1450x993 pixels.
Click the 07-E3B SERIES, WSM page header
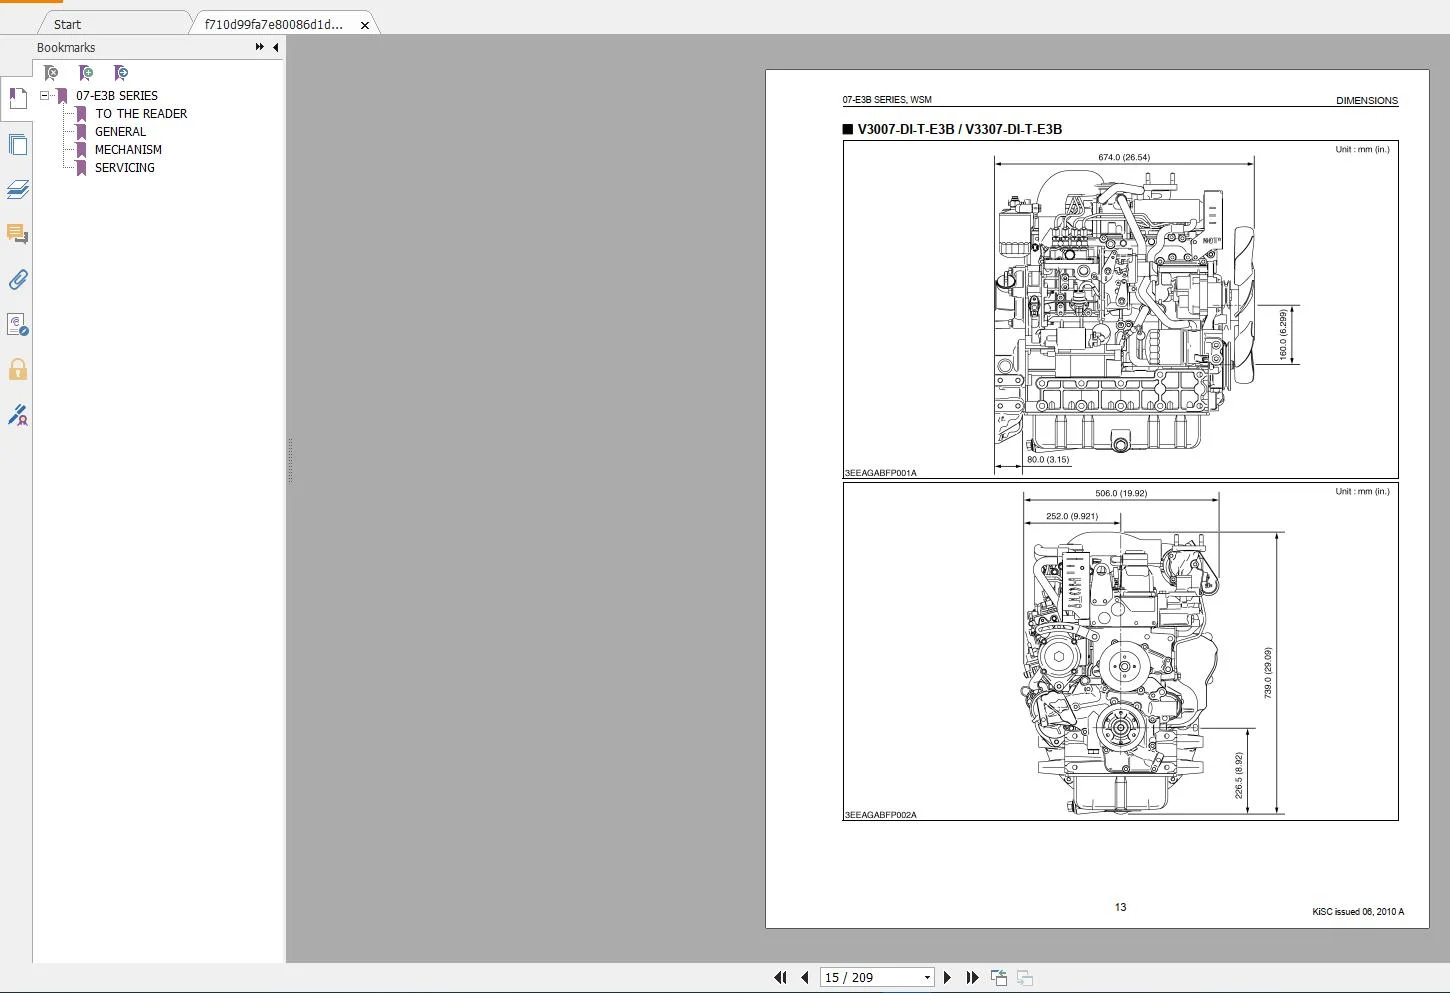tap(887, 100)
